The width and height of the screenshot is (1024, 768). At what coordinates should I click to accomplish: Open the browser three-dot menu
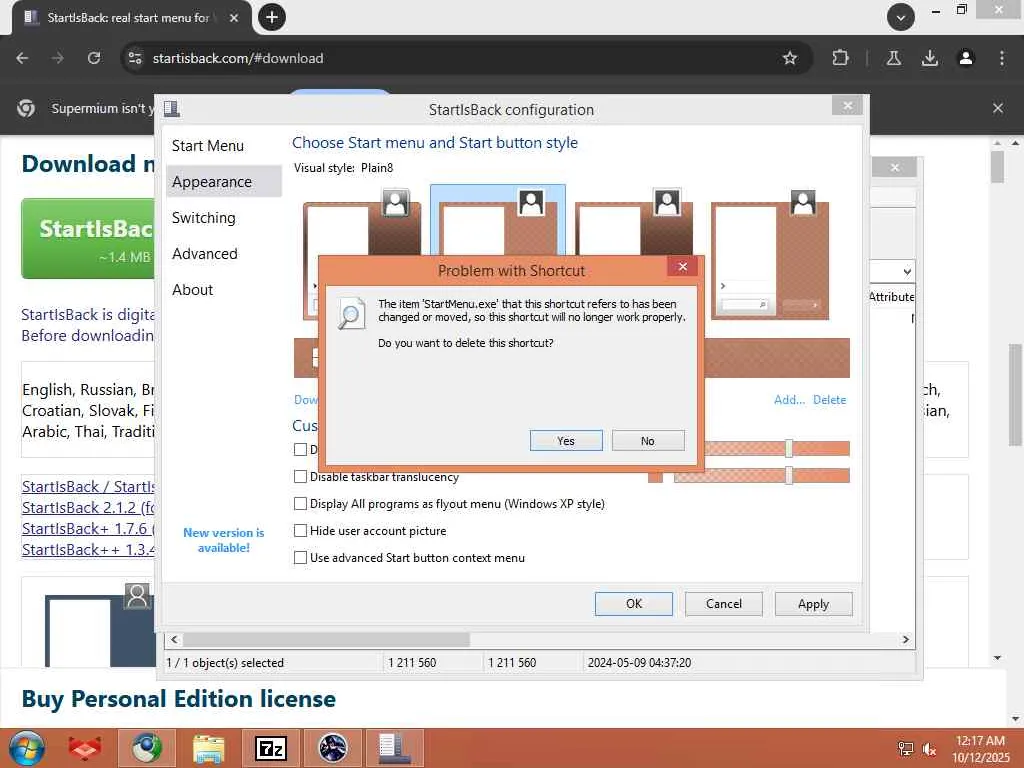[1002, 58]
